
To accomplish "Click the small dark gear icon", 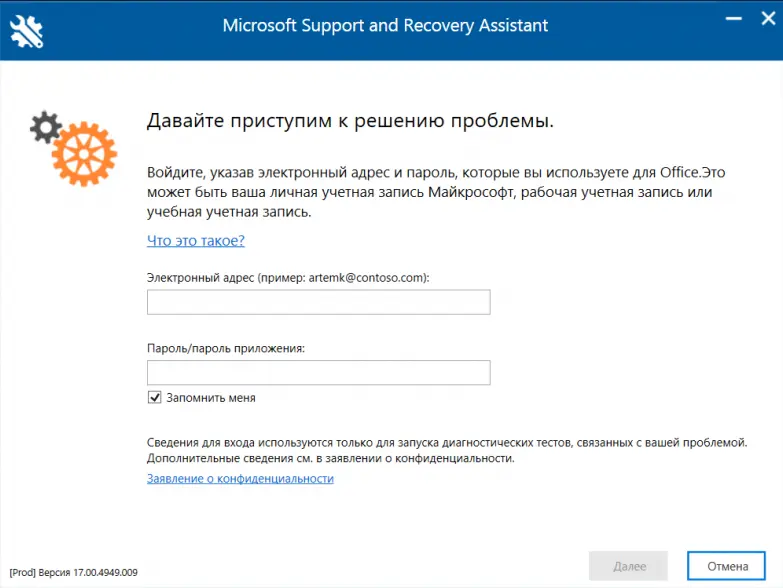I will (x=45, y=127).
